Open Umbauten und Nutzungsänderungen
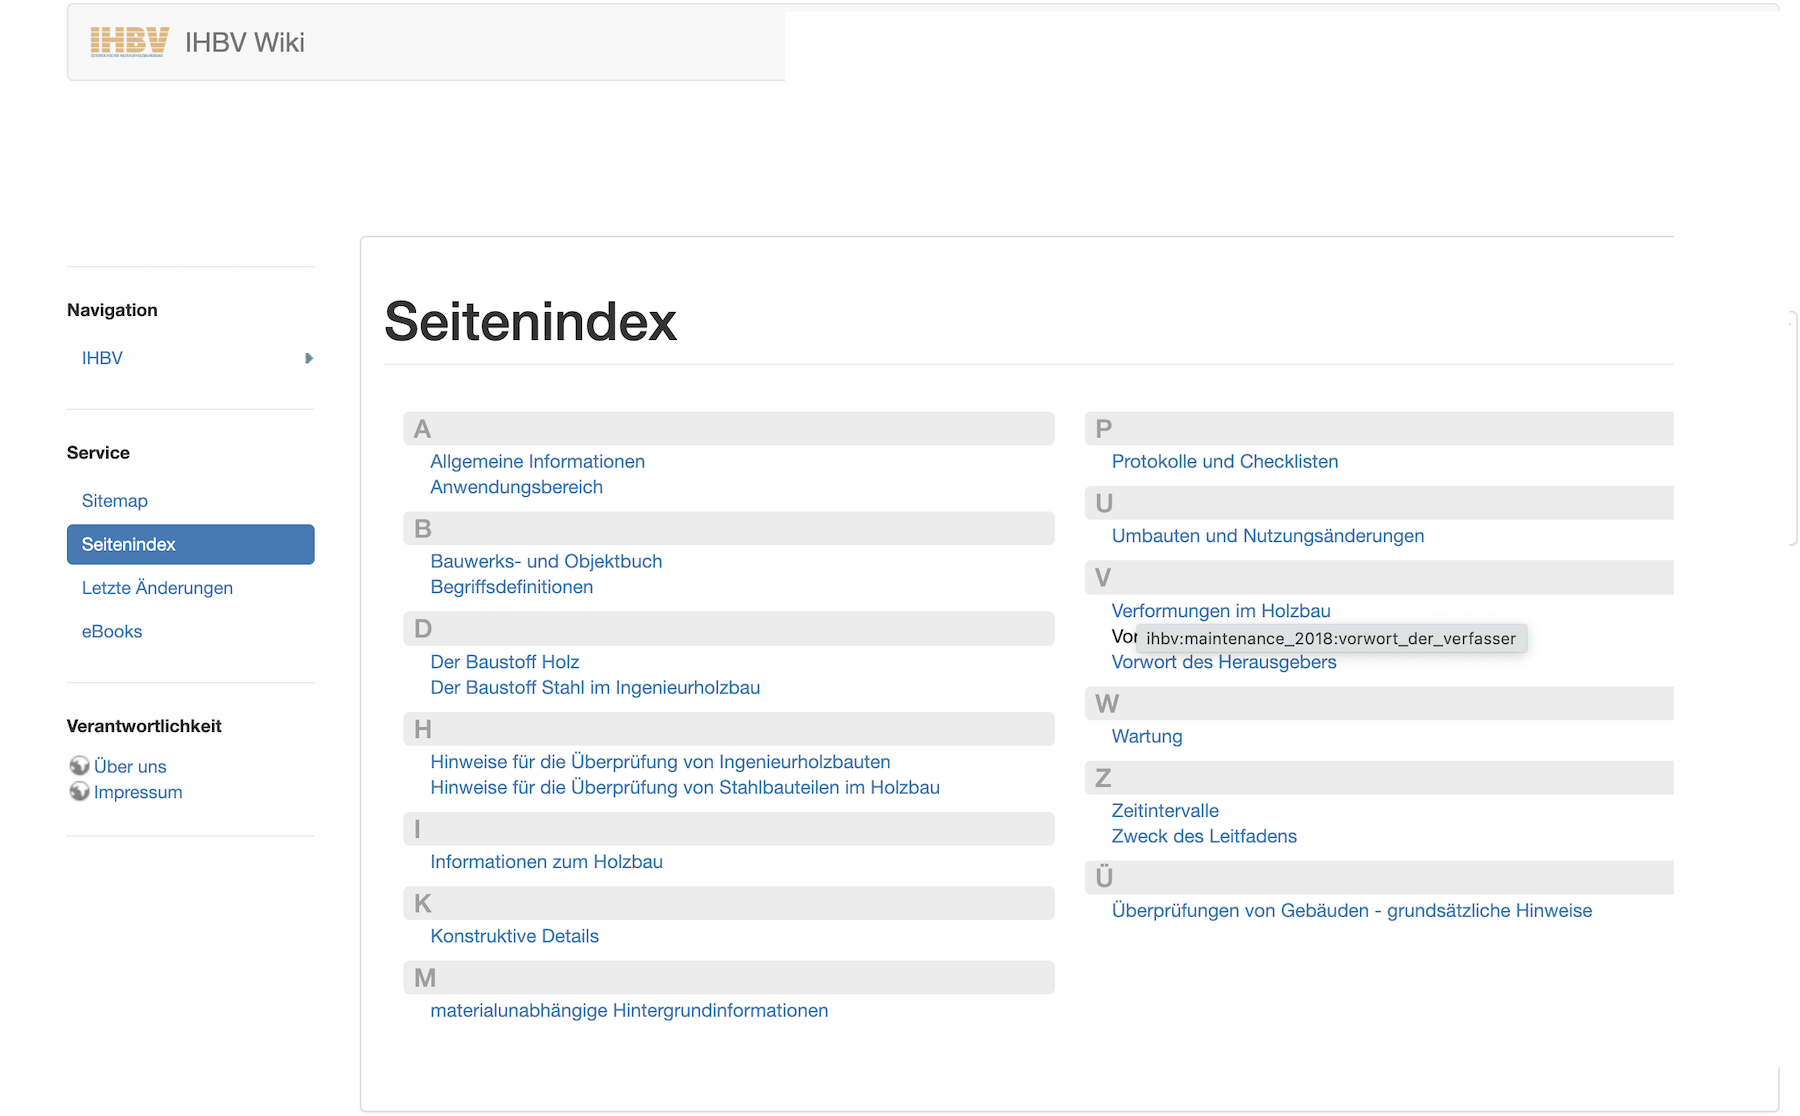 click(x=1267, y=535)
